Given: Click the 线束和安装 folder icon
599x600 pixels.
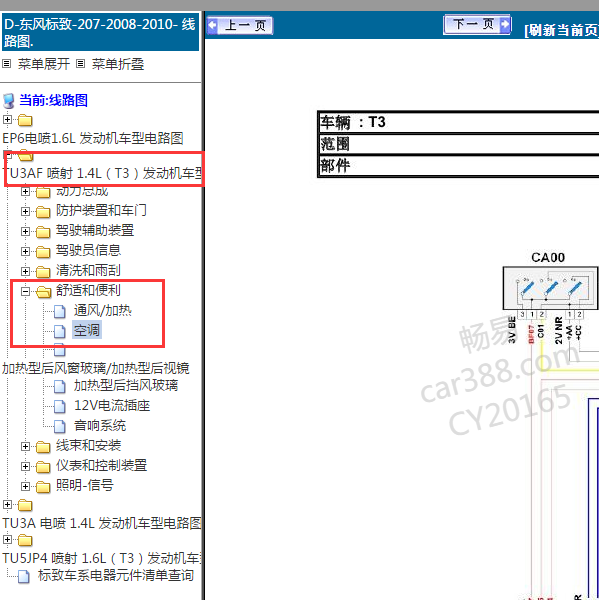Looking at the screenshot, I should pos(43,447).
